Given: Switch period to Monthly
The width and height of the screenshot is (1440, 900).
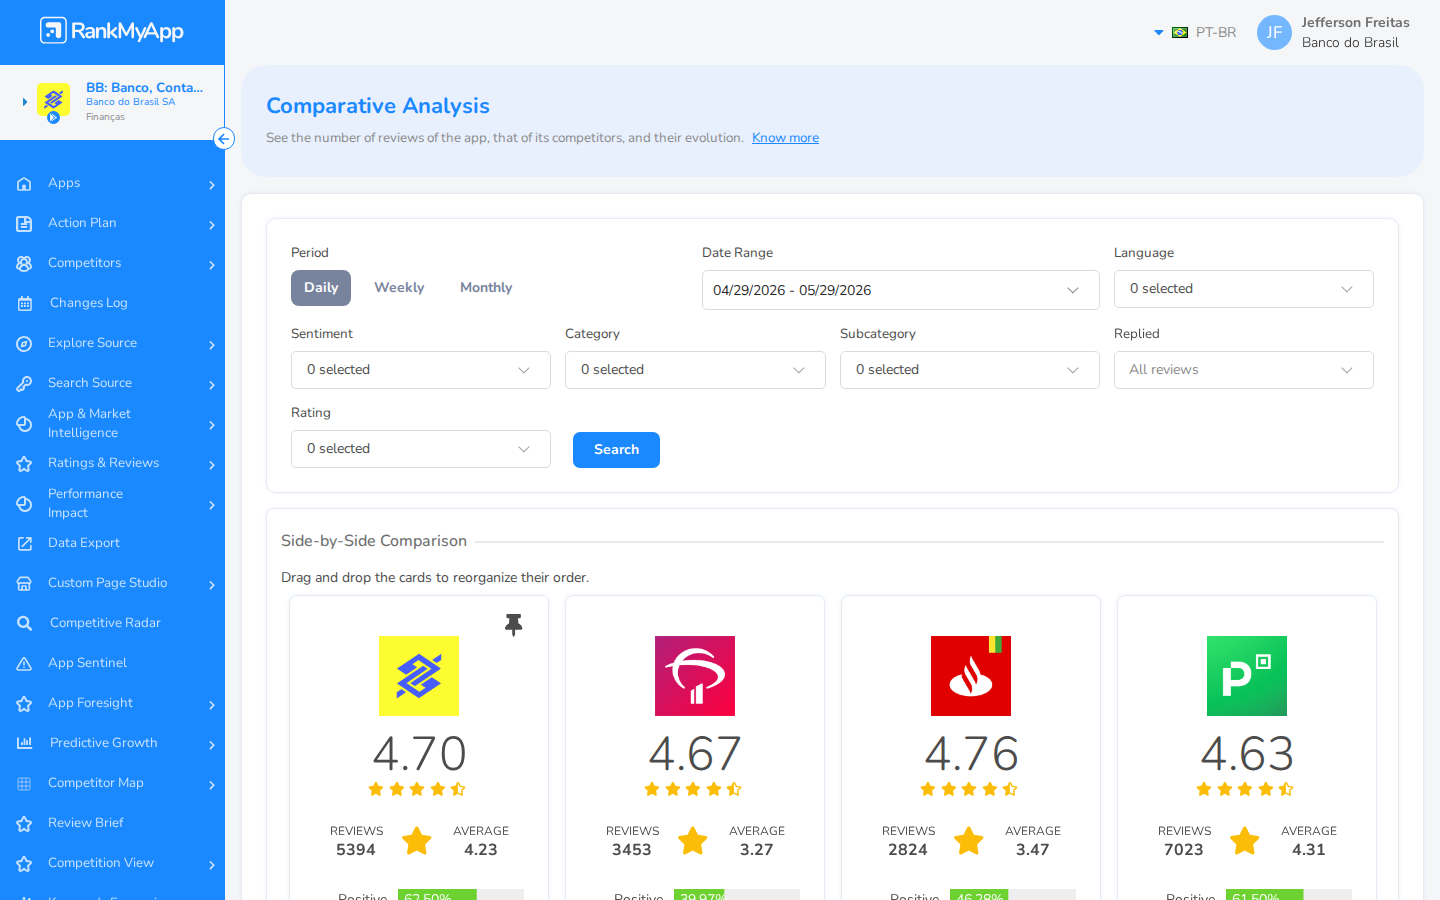Looking at the screenshot, I should 486,288.
